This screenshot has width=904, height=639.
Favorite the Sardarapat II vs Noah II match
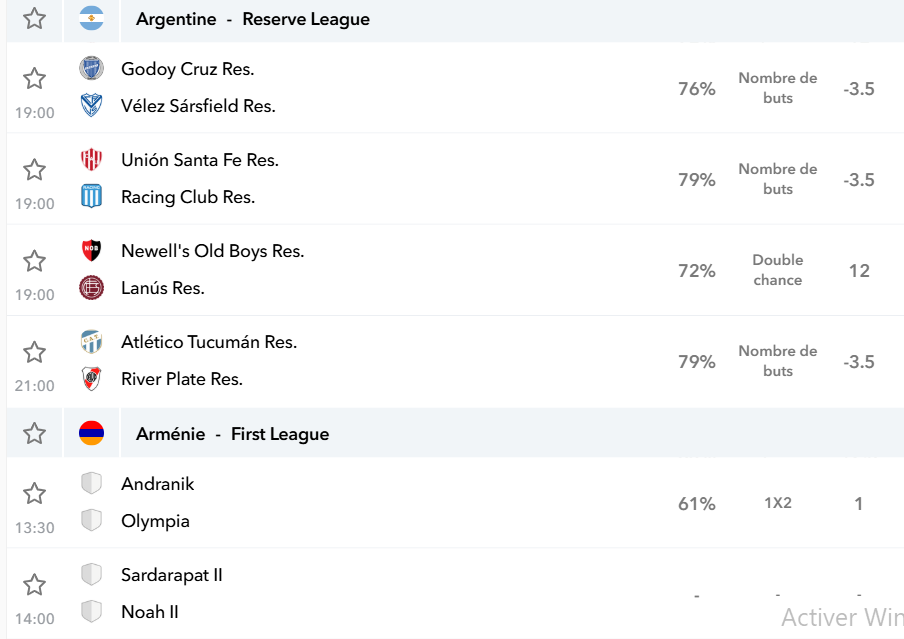[x=34, y=585]
